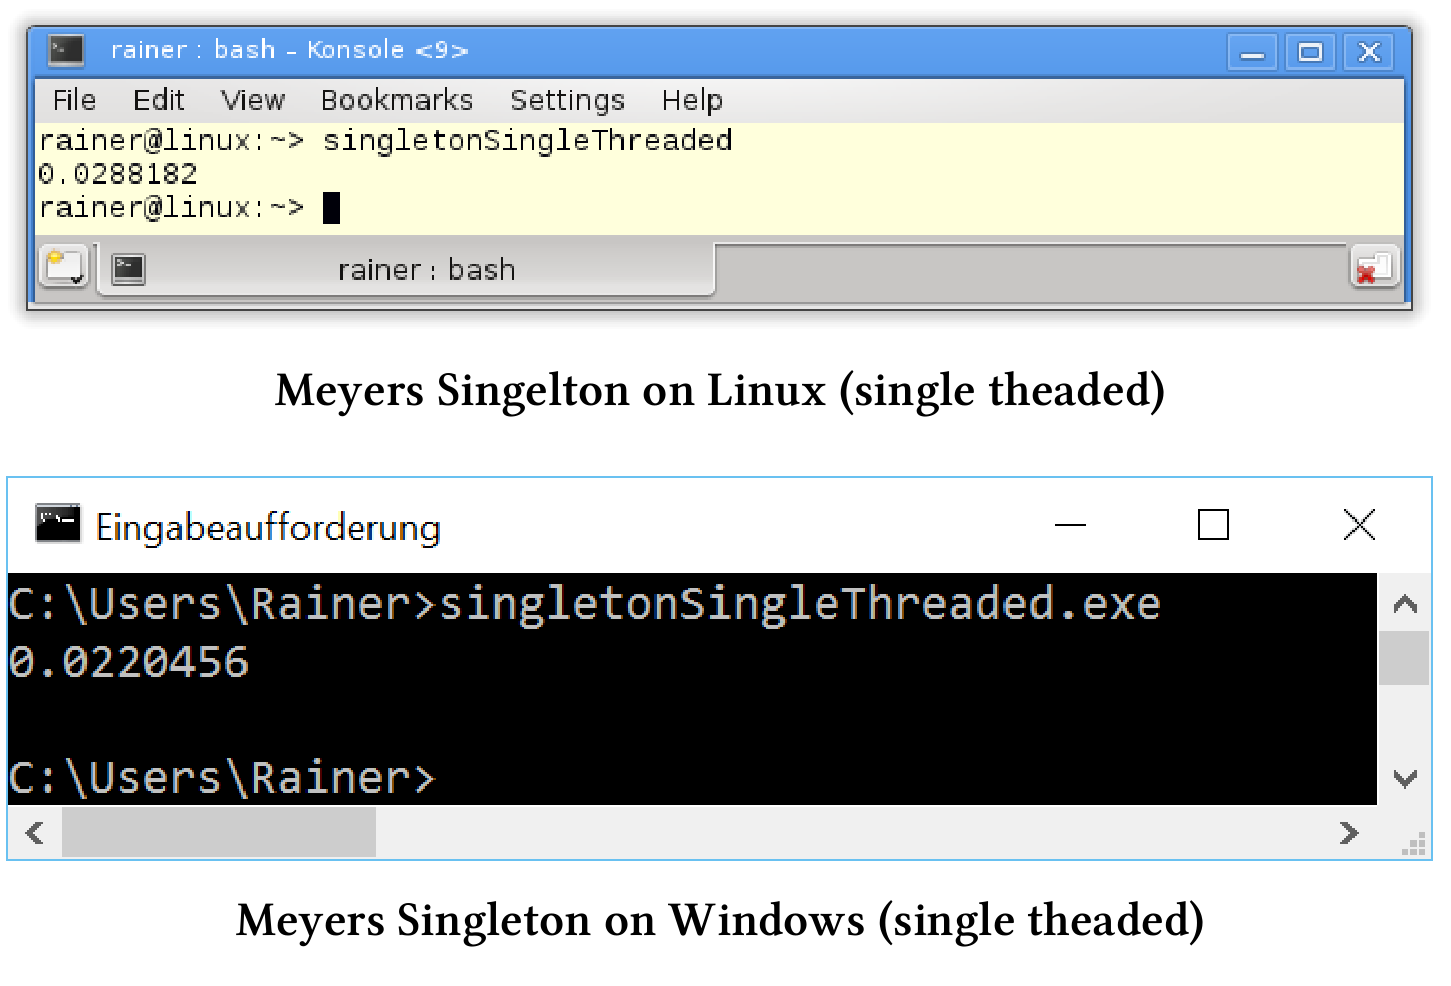Click the Eingabeaufforderung title text
1451x986 pixels.
coord(268,527)
